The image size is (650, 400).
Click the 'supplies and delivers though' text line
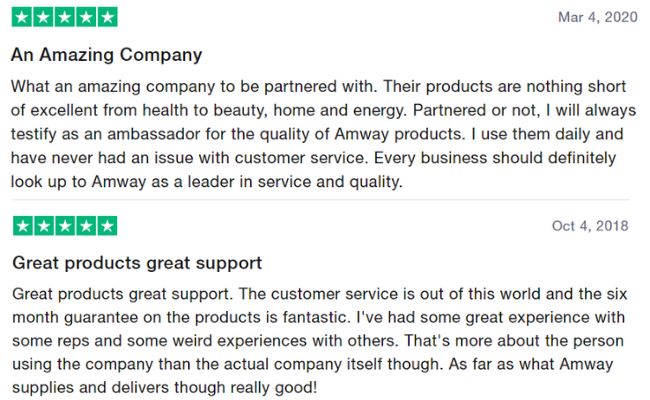pyautogui.click(x=165, y=388)
